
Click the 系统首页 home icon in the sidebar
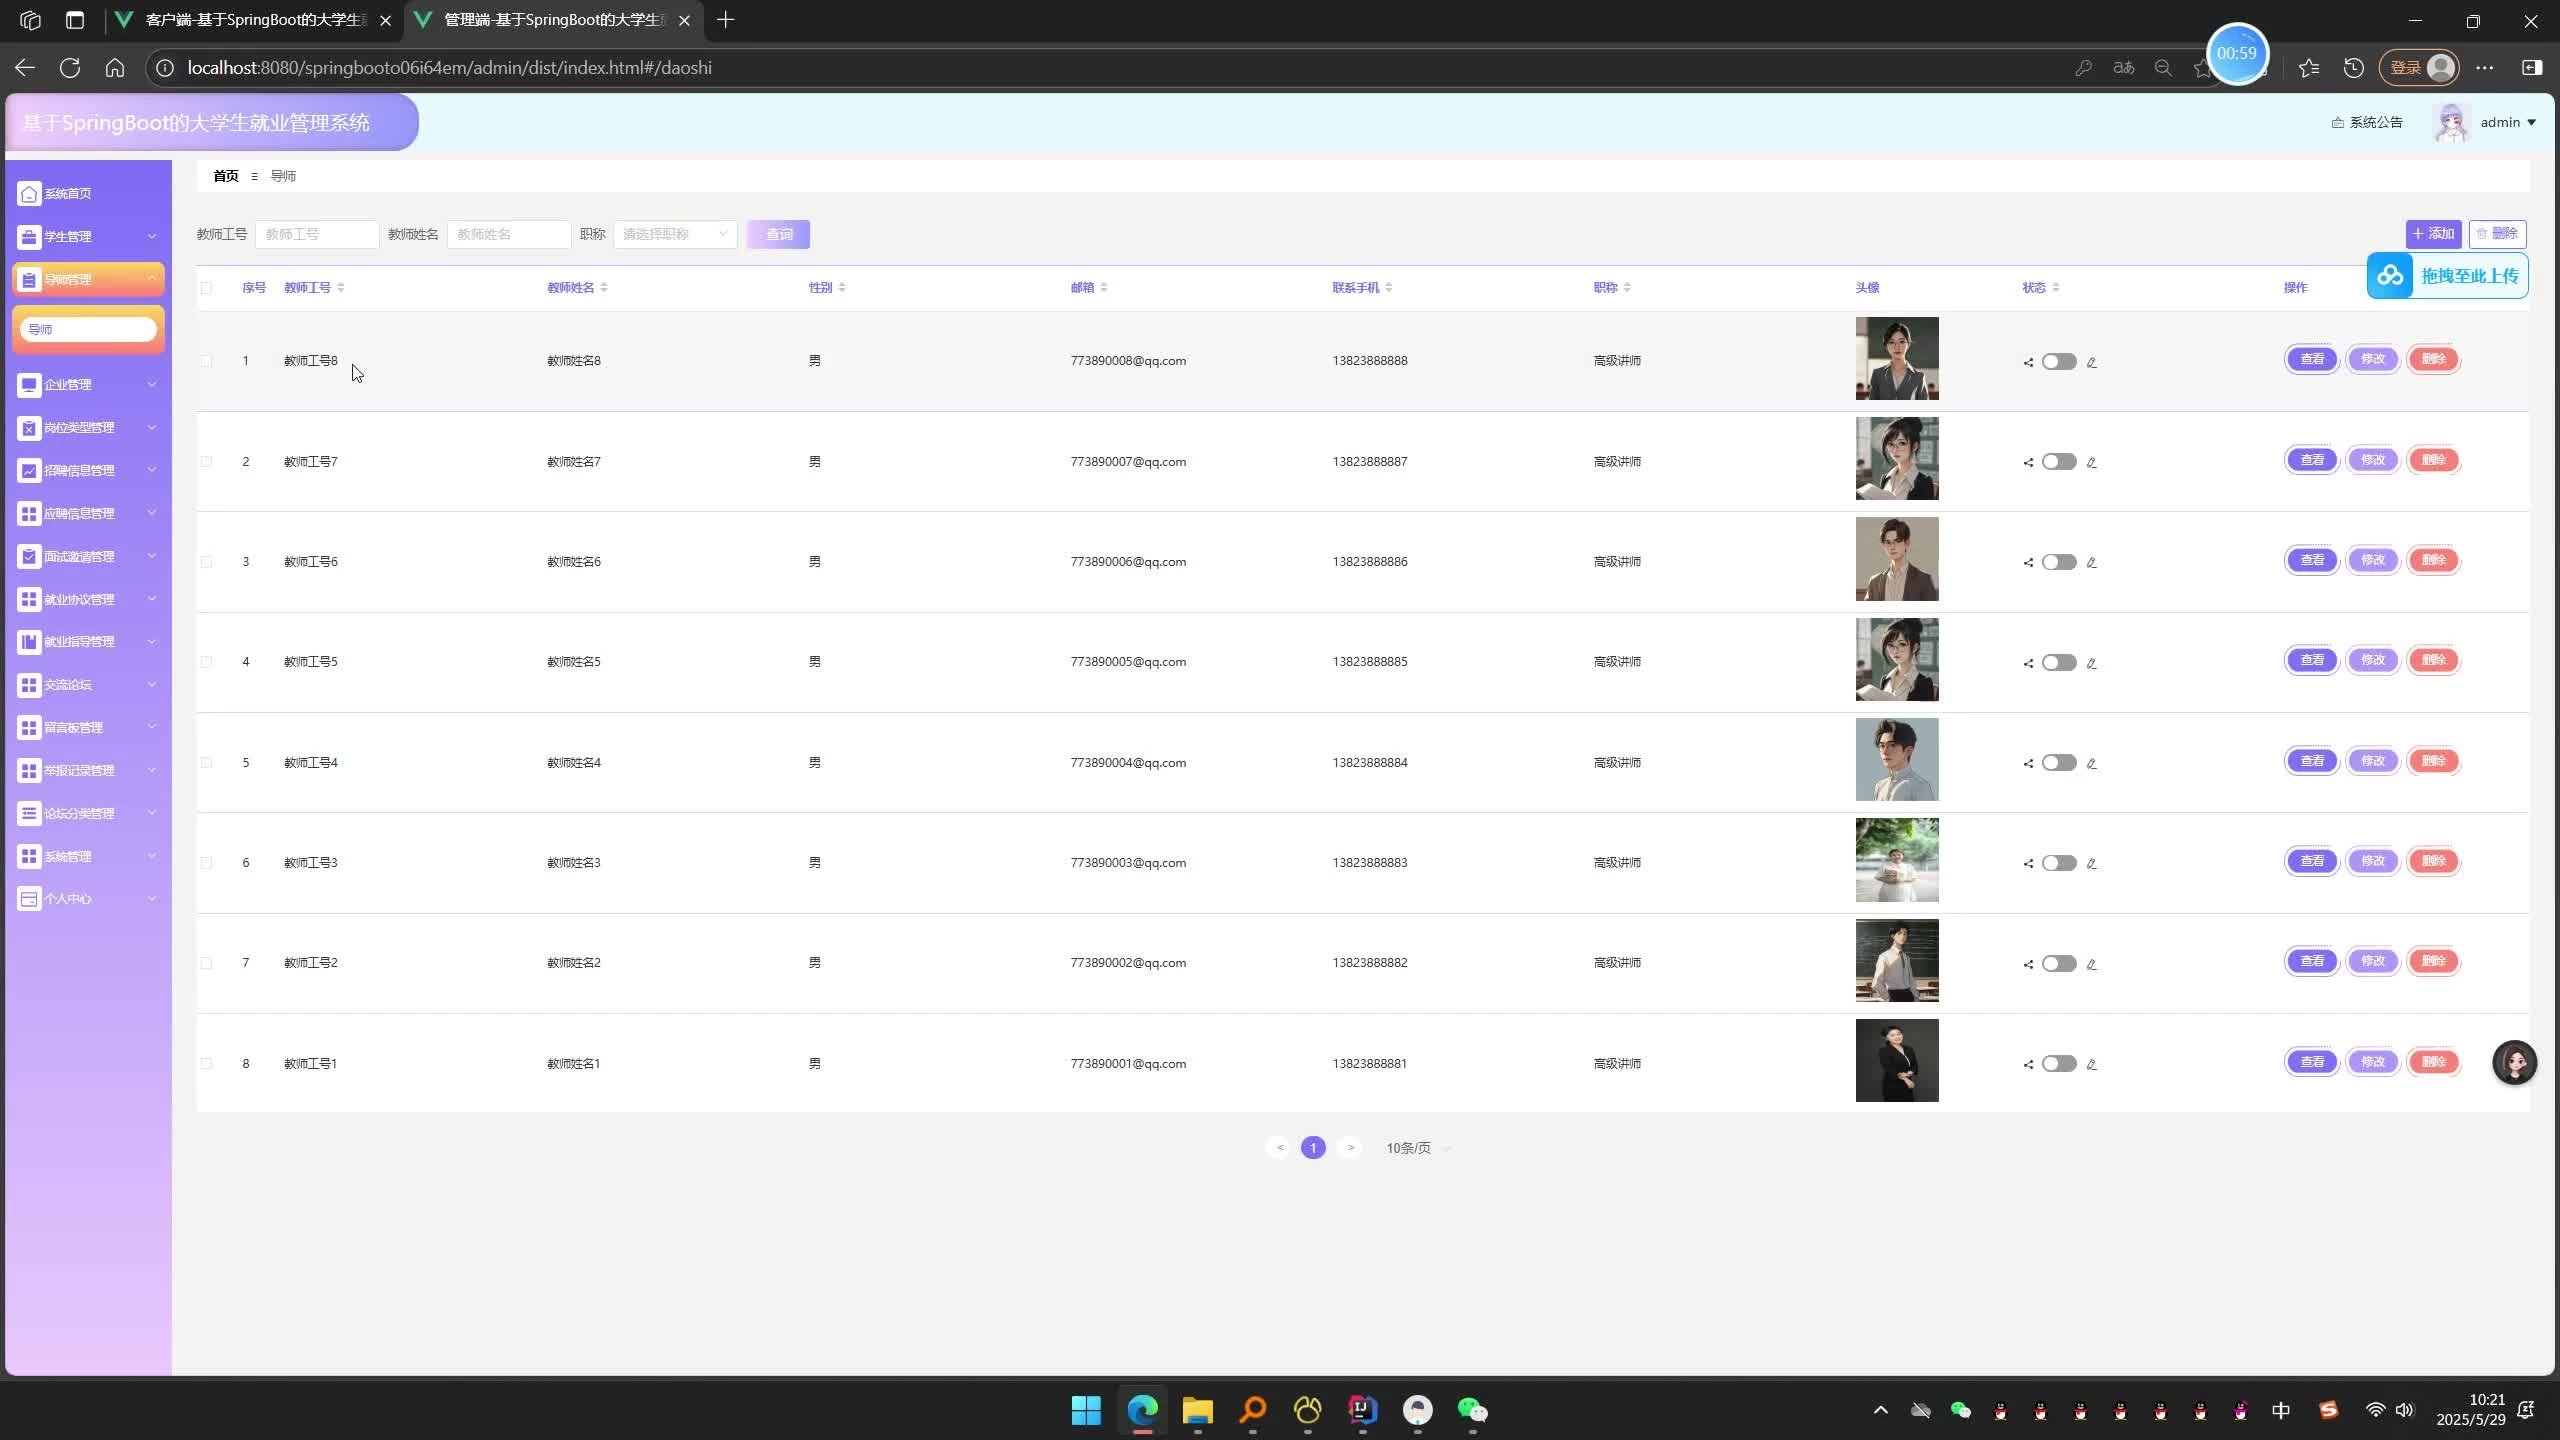[x=29, y=193]
